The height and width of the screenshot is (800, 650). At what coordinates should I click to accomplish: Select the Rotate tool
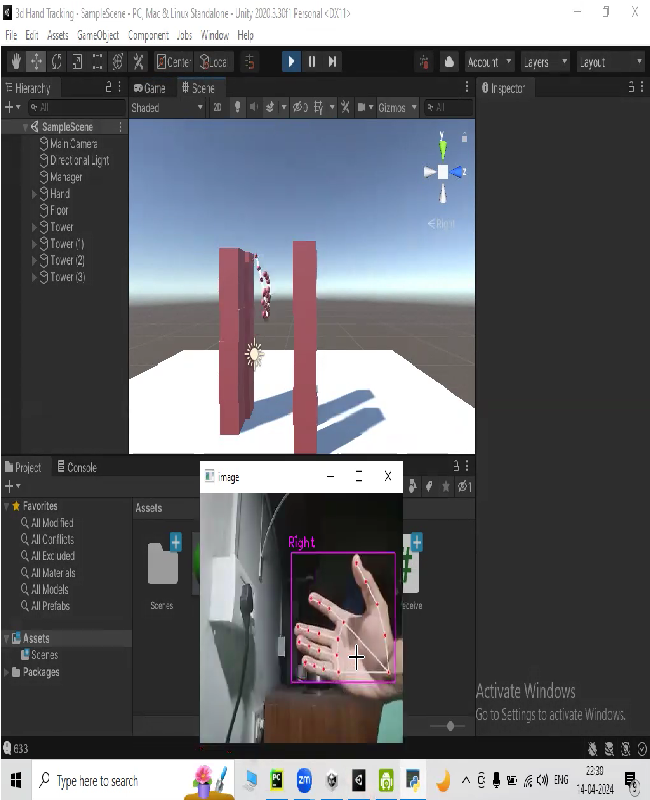click(57, 62)
